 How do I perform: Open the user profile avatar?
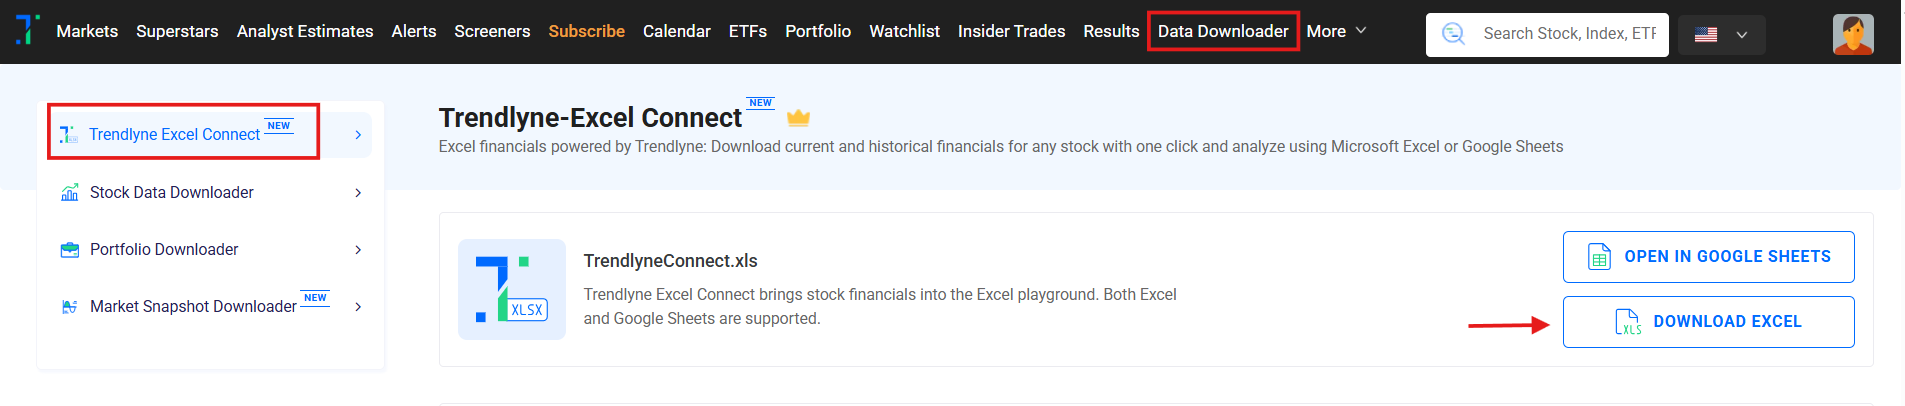coord(1853,34)
